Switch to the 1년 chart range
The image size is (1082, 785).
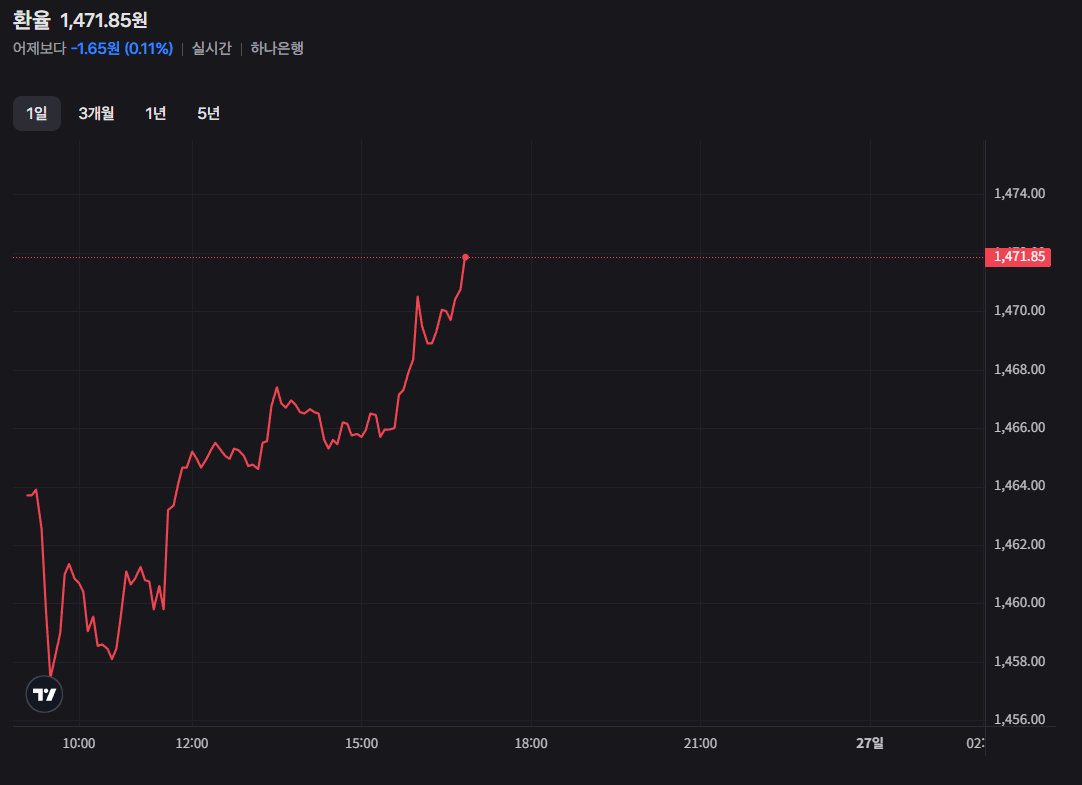click(x=155, y=114)
